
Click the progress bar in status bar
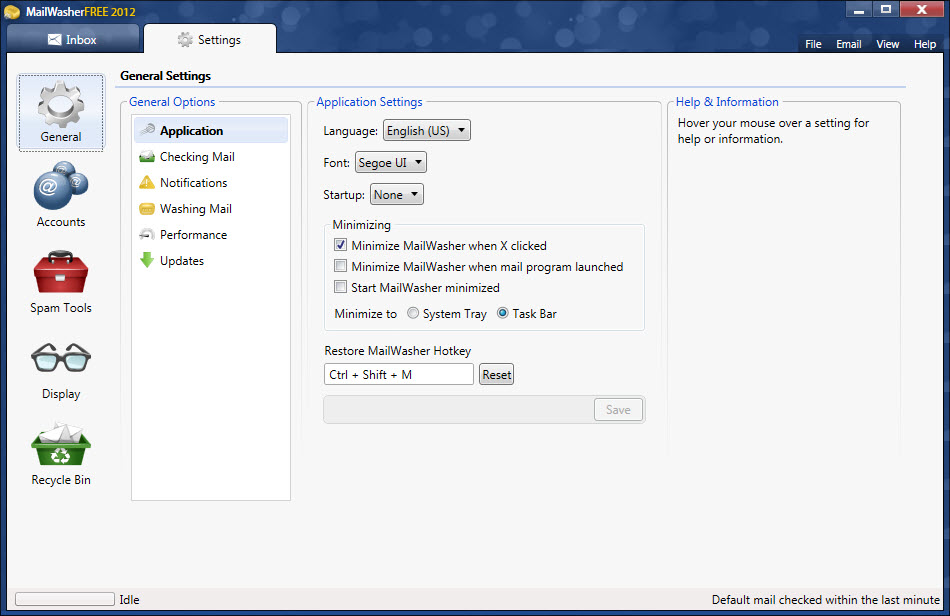coord(64,599)
